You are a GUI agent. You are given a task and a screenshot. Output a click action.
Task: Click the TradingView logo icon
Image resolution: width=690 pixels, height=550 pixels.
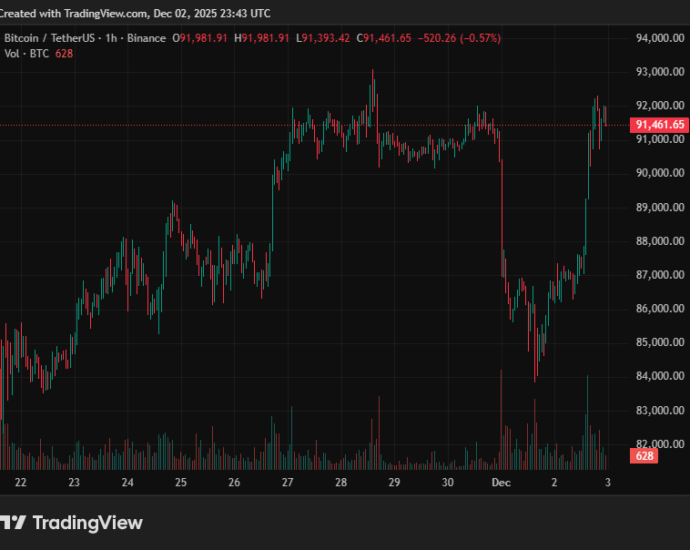(13, 523)
